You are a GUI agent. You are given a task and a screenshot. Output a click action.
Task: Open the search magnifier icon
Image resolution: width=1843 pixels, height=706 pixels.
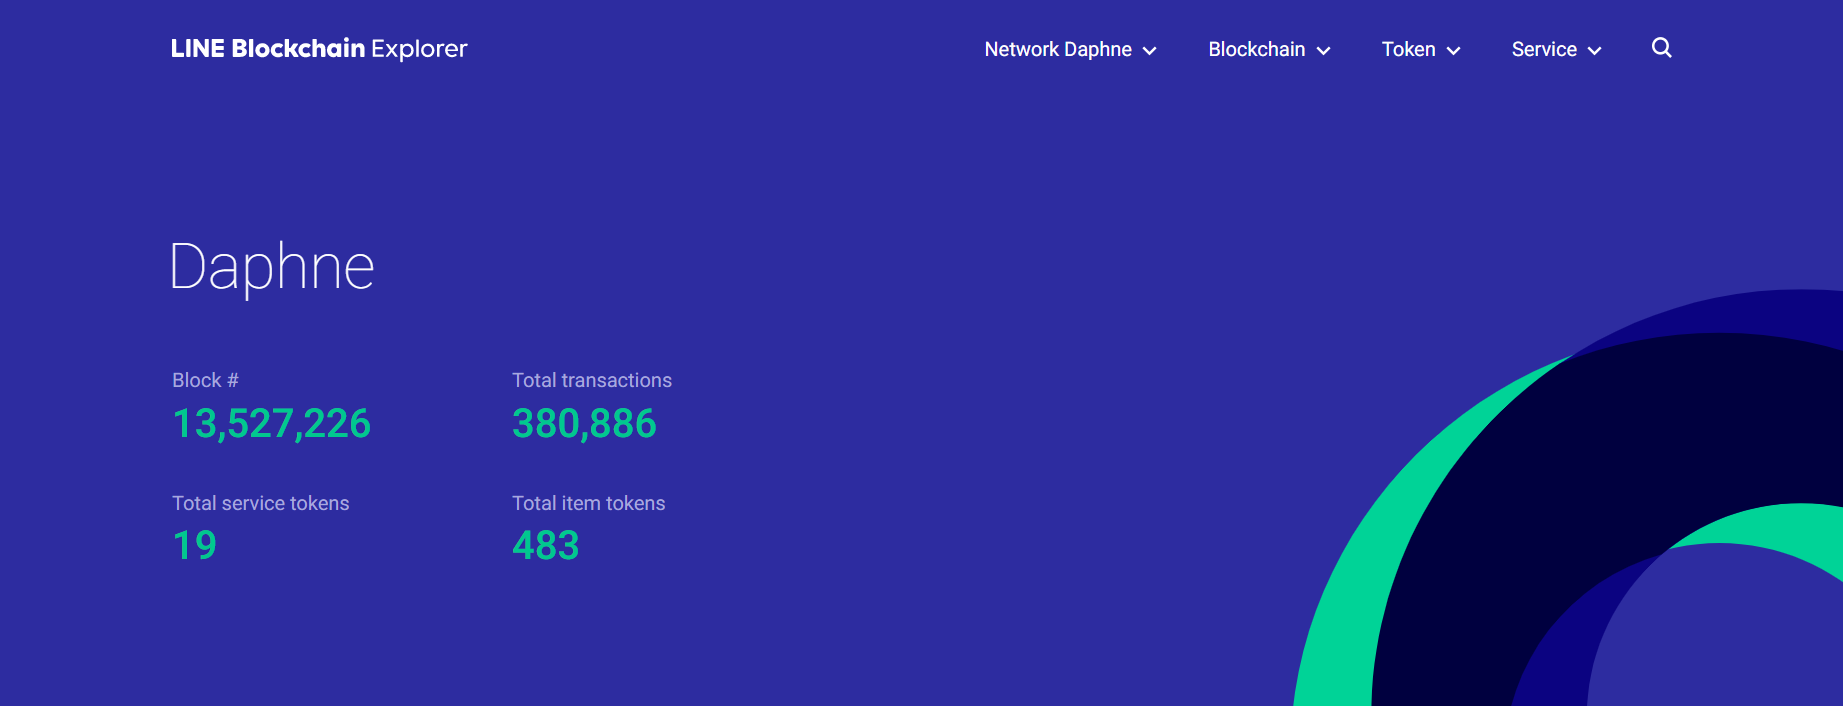[1661, 48]
